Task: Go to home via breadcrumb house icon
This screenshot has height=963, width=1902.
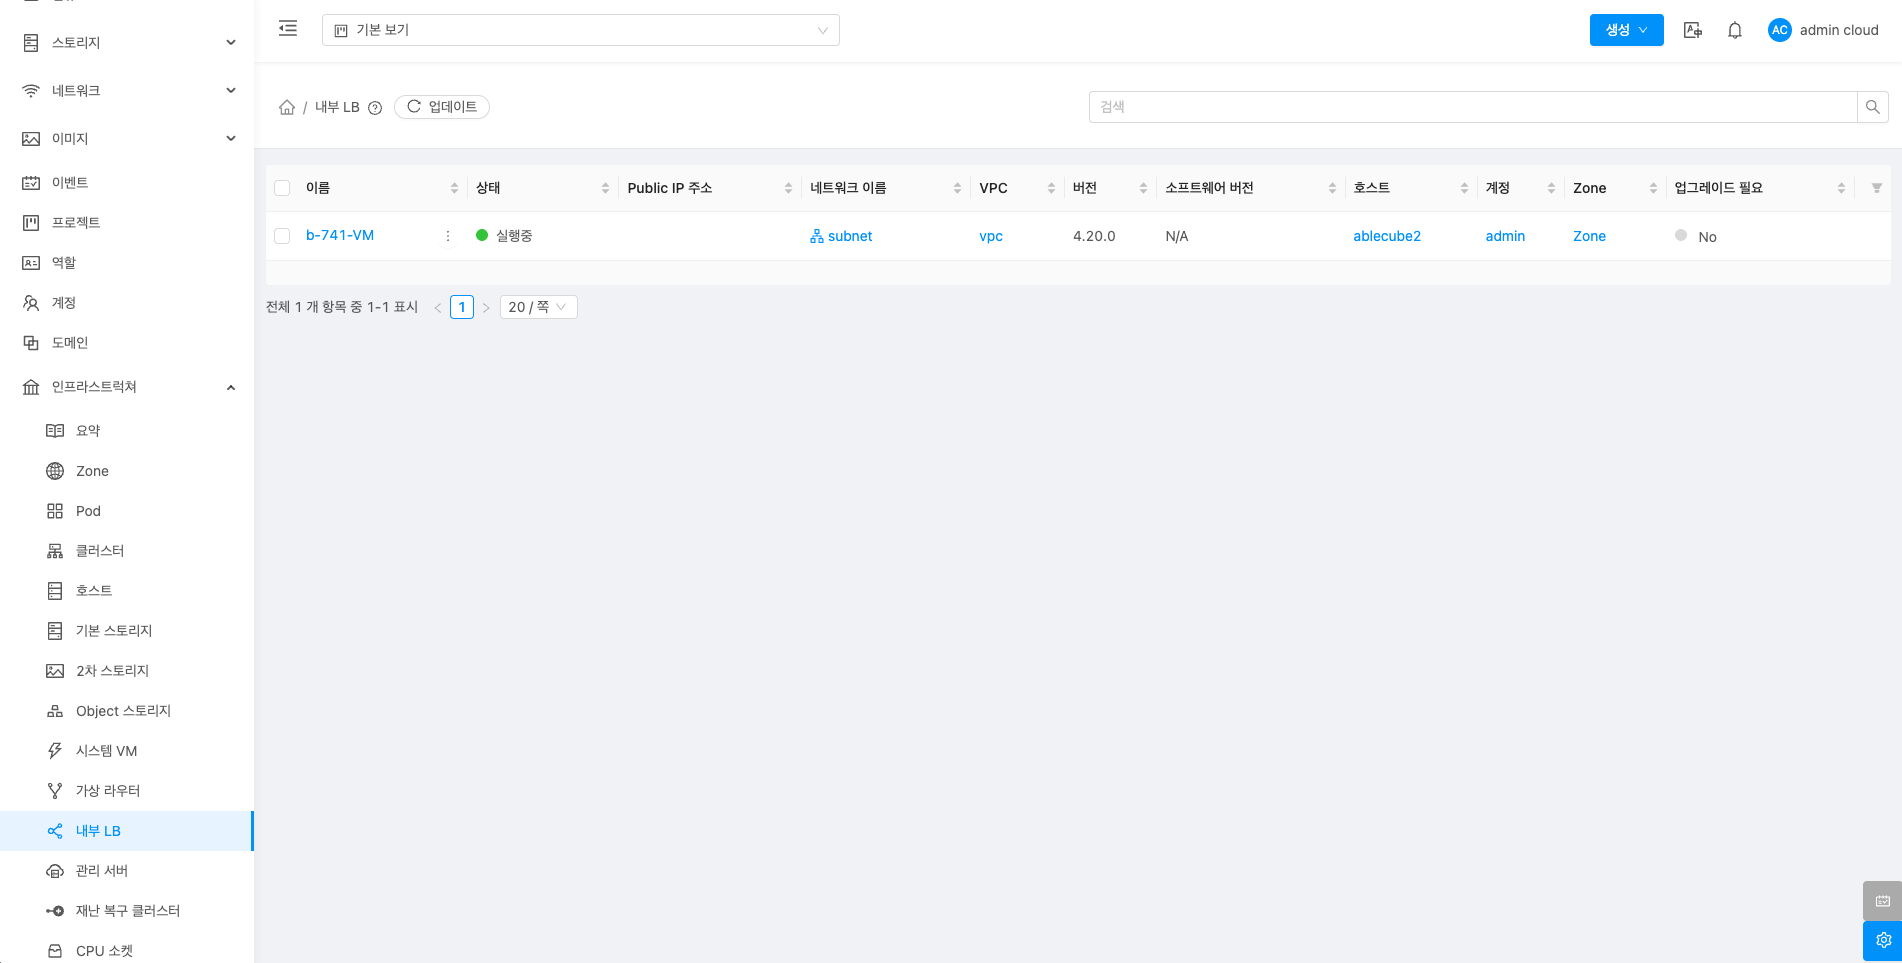Action: point(287,107)
